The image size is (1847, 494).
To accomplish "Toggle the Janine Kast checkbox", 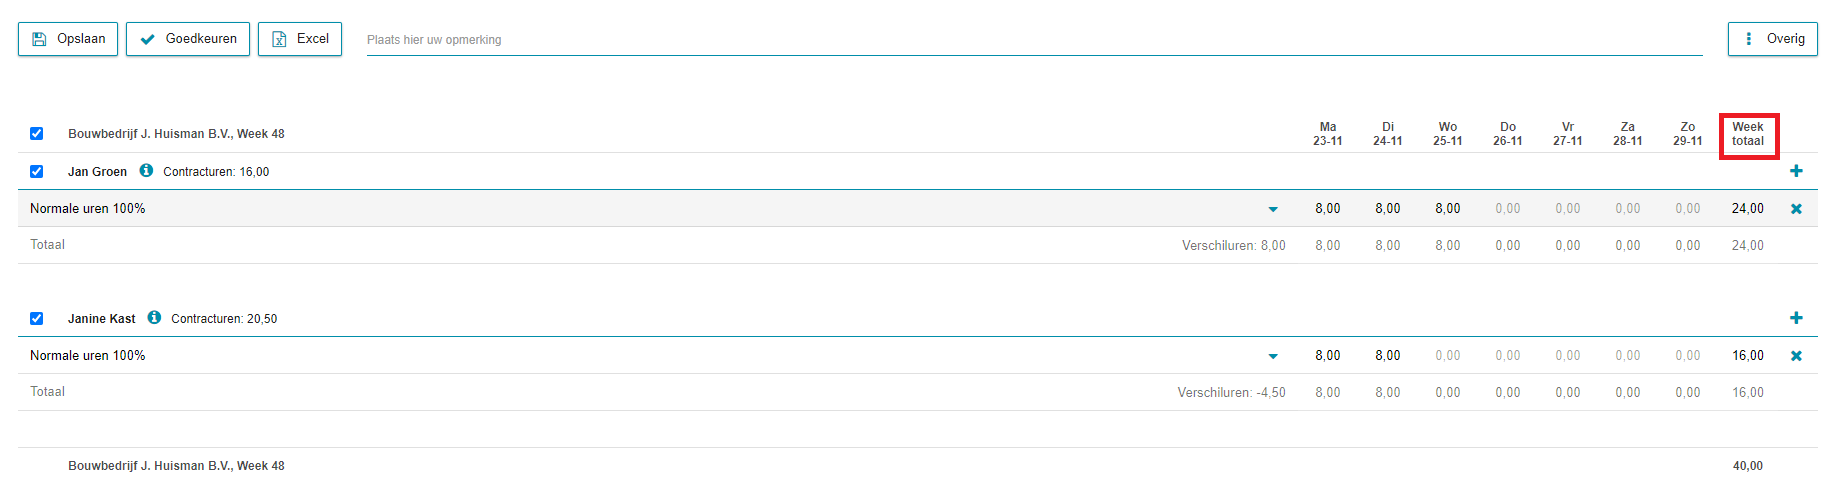I will [36, 318].
